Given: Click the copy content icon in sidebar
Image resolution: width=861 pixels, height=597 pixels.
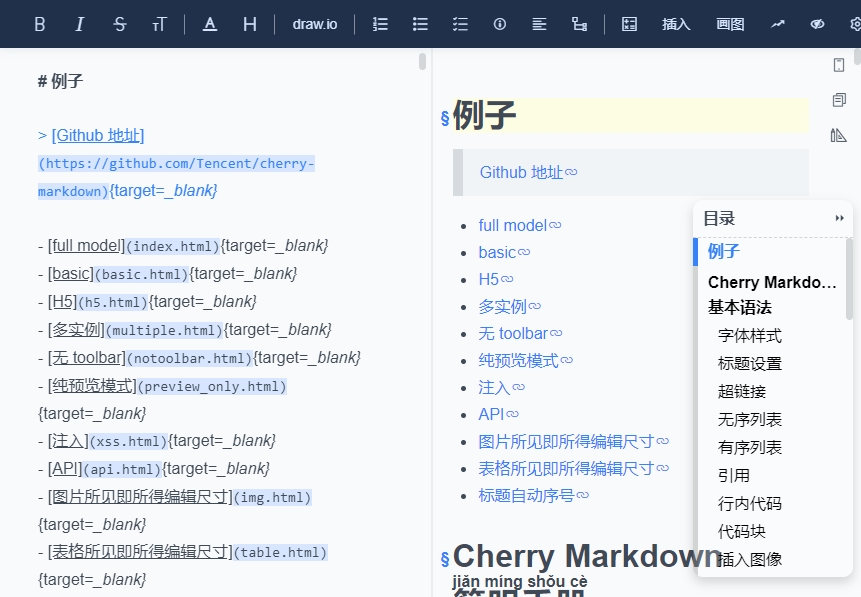Looking at the screenshot, I should click(x=839, y=100).
